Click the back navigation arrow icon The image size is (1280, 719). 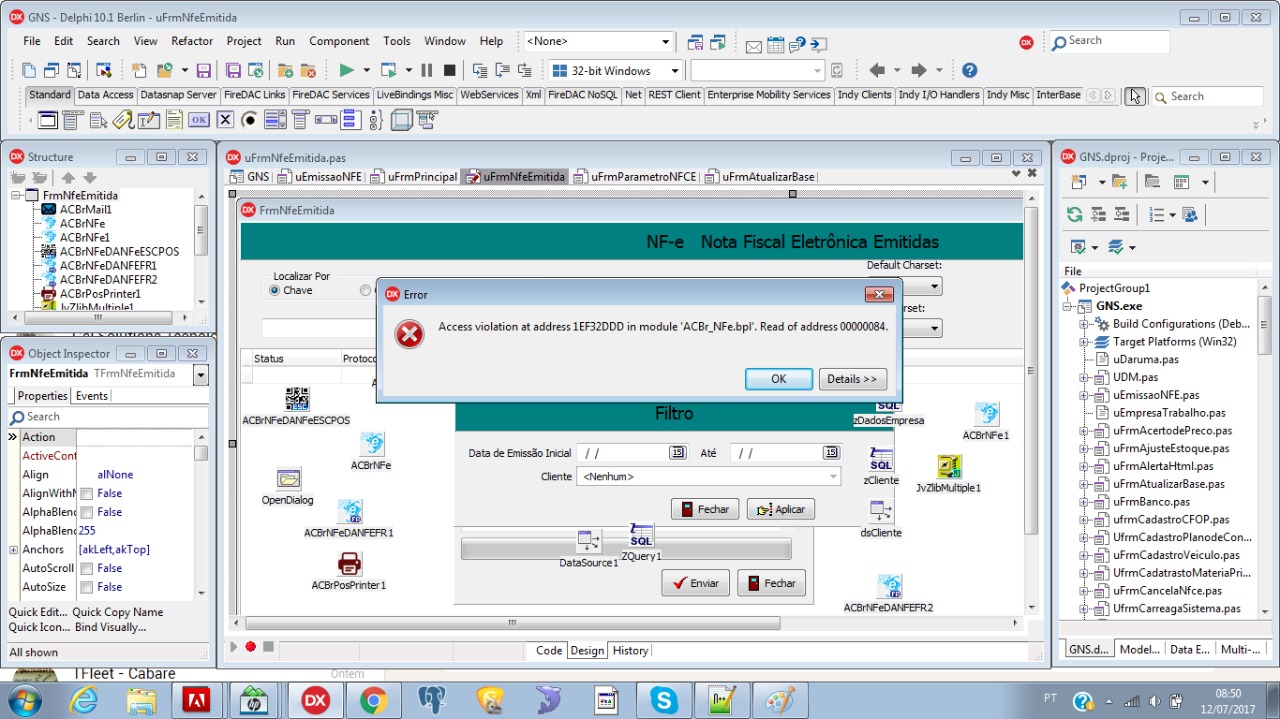[x=877, y=70]
